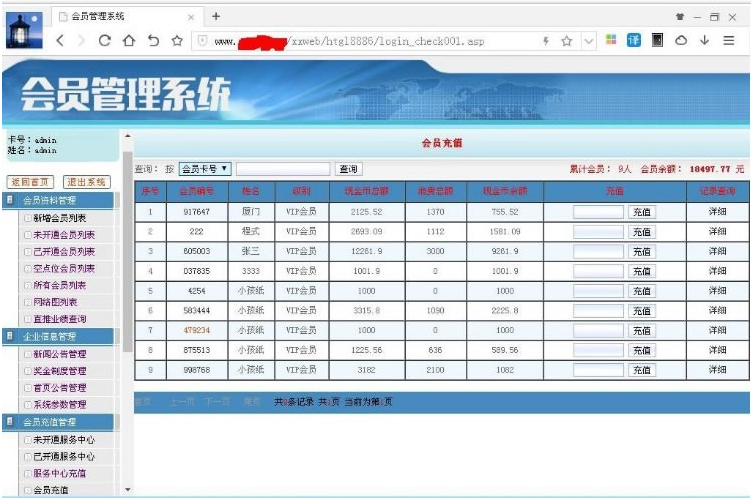Open 系统参数管理 in the sidebar

pos(59,404)
